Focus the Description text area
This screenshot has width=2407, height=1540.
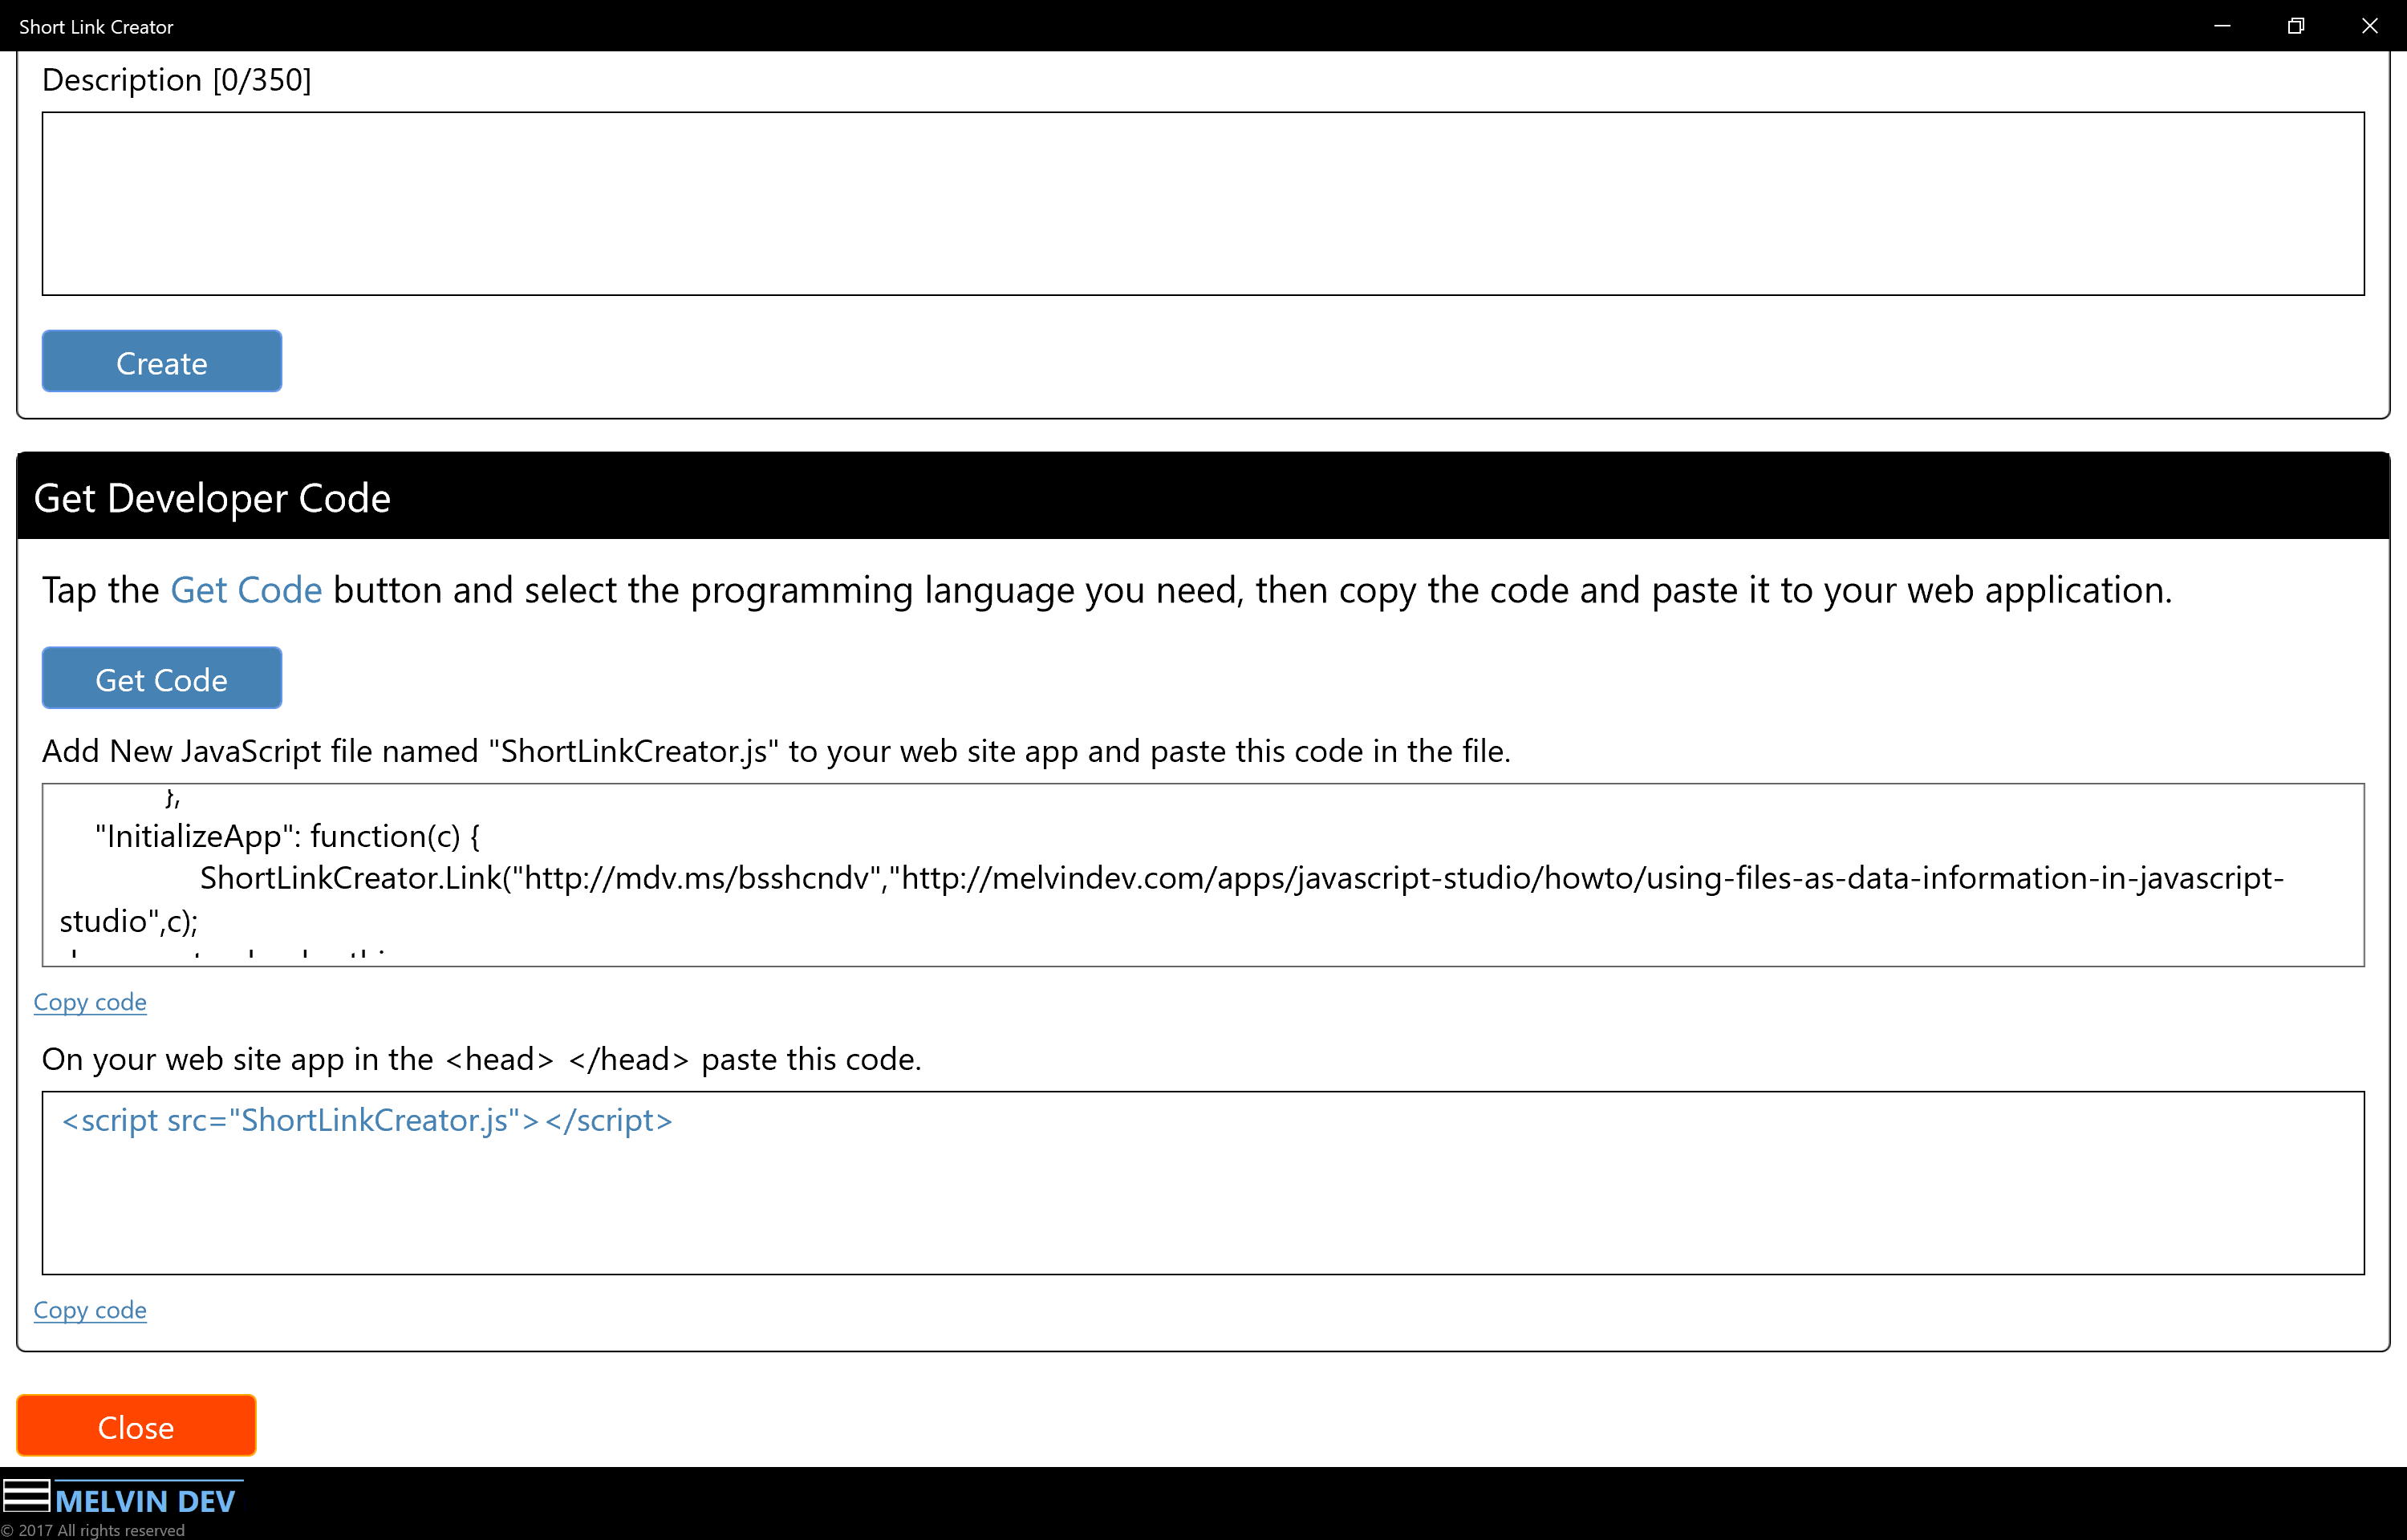pyautogui.click(x=1203, y=204)
